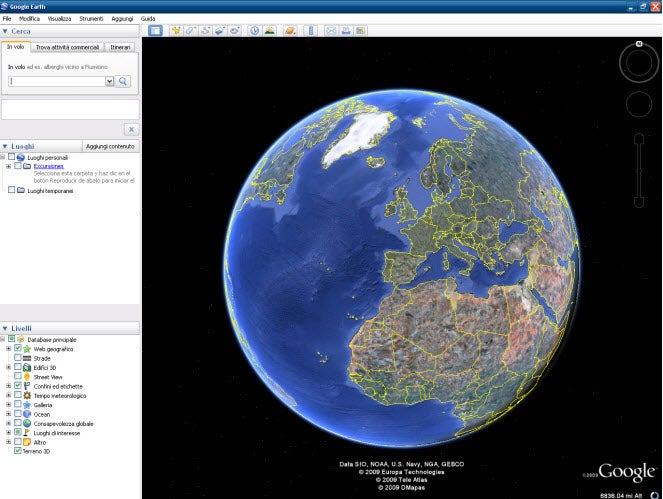Open the Modifica menu
The width and height of the screenshot is (663, 499).
click(29, 19)
